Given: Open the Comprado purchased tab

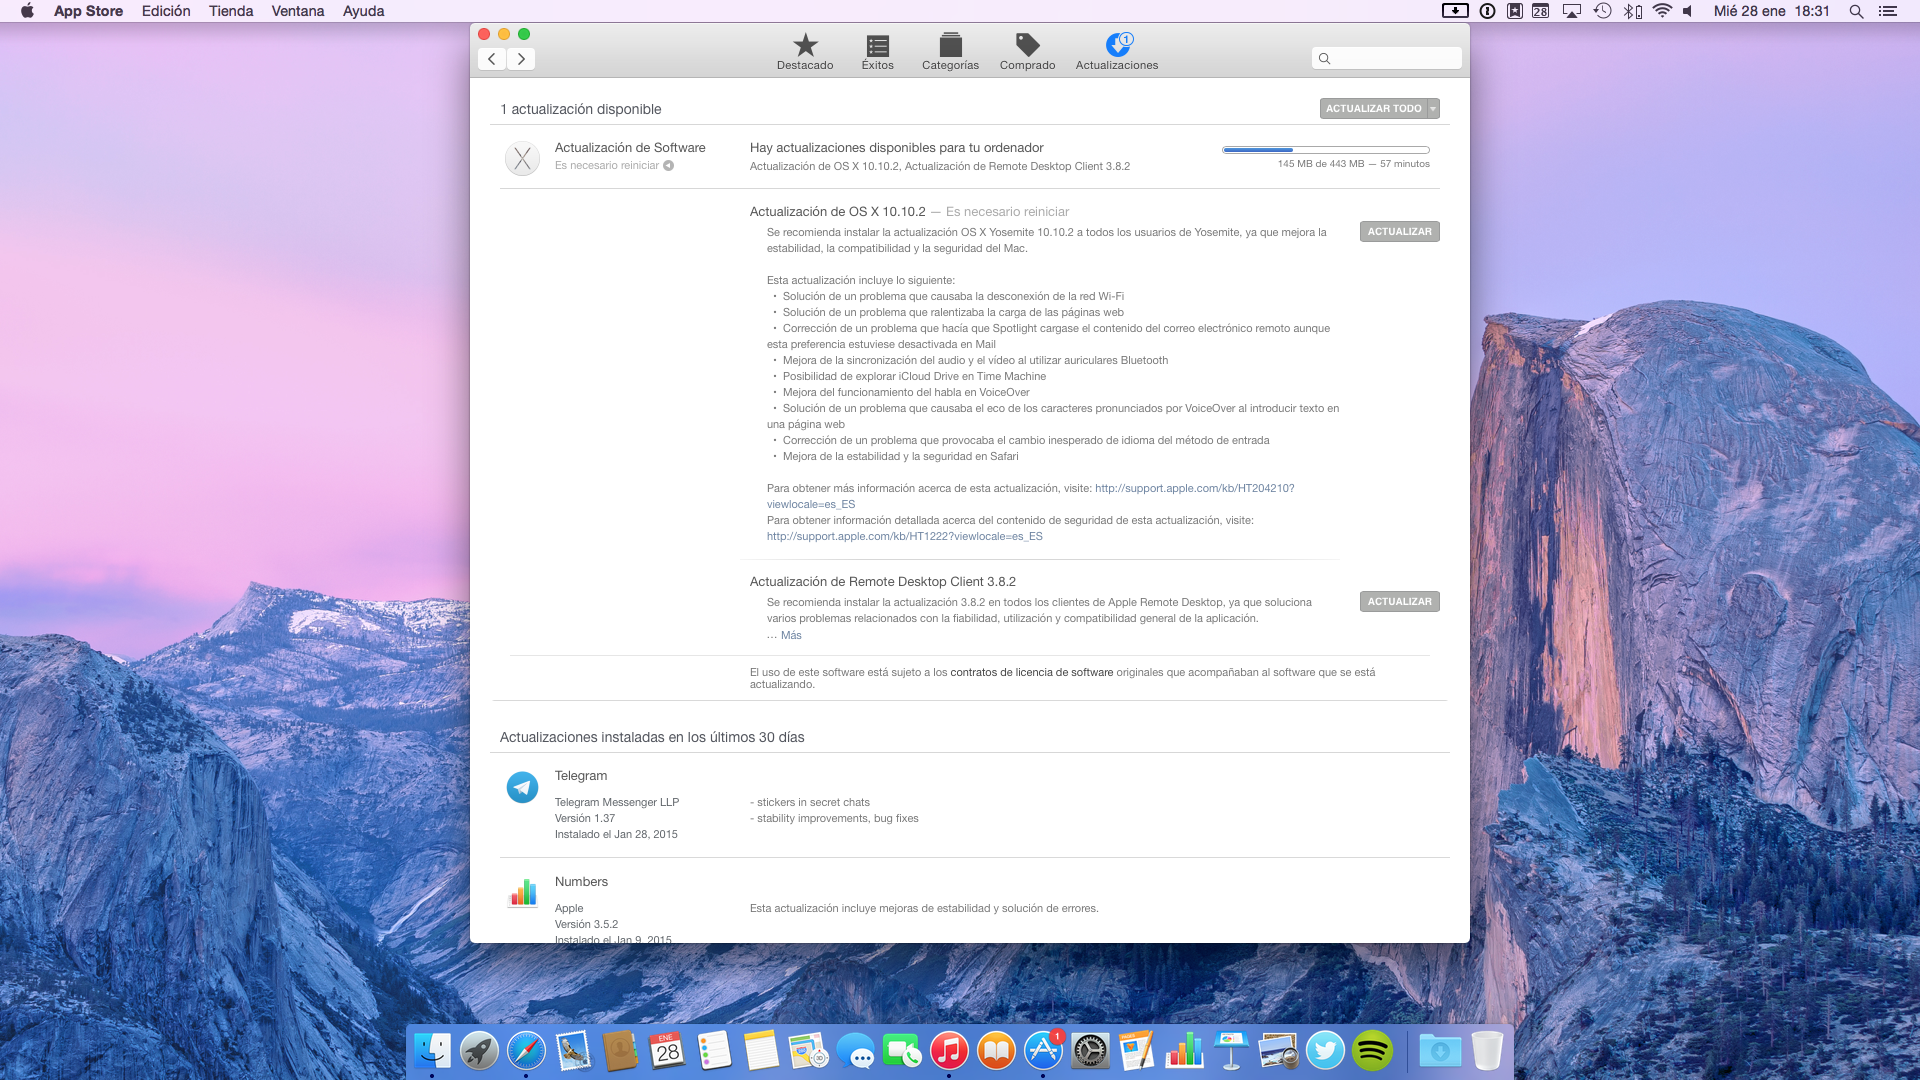Looking at the screenshot, I should point(1027,51).
